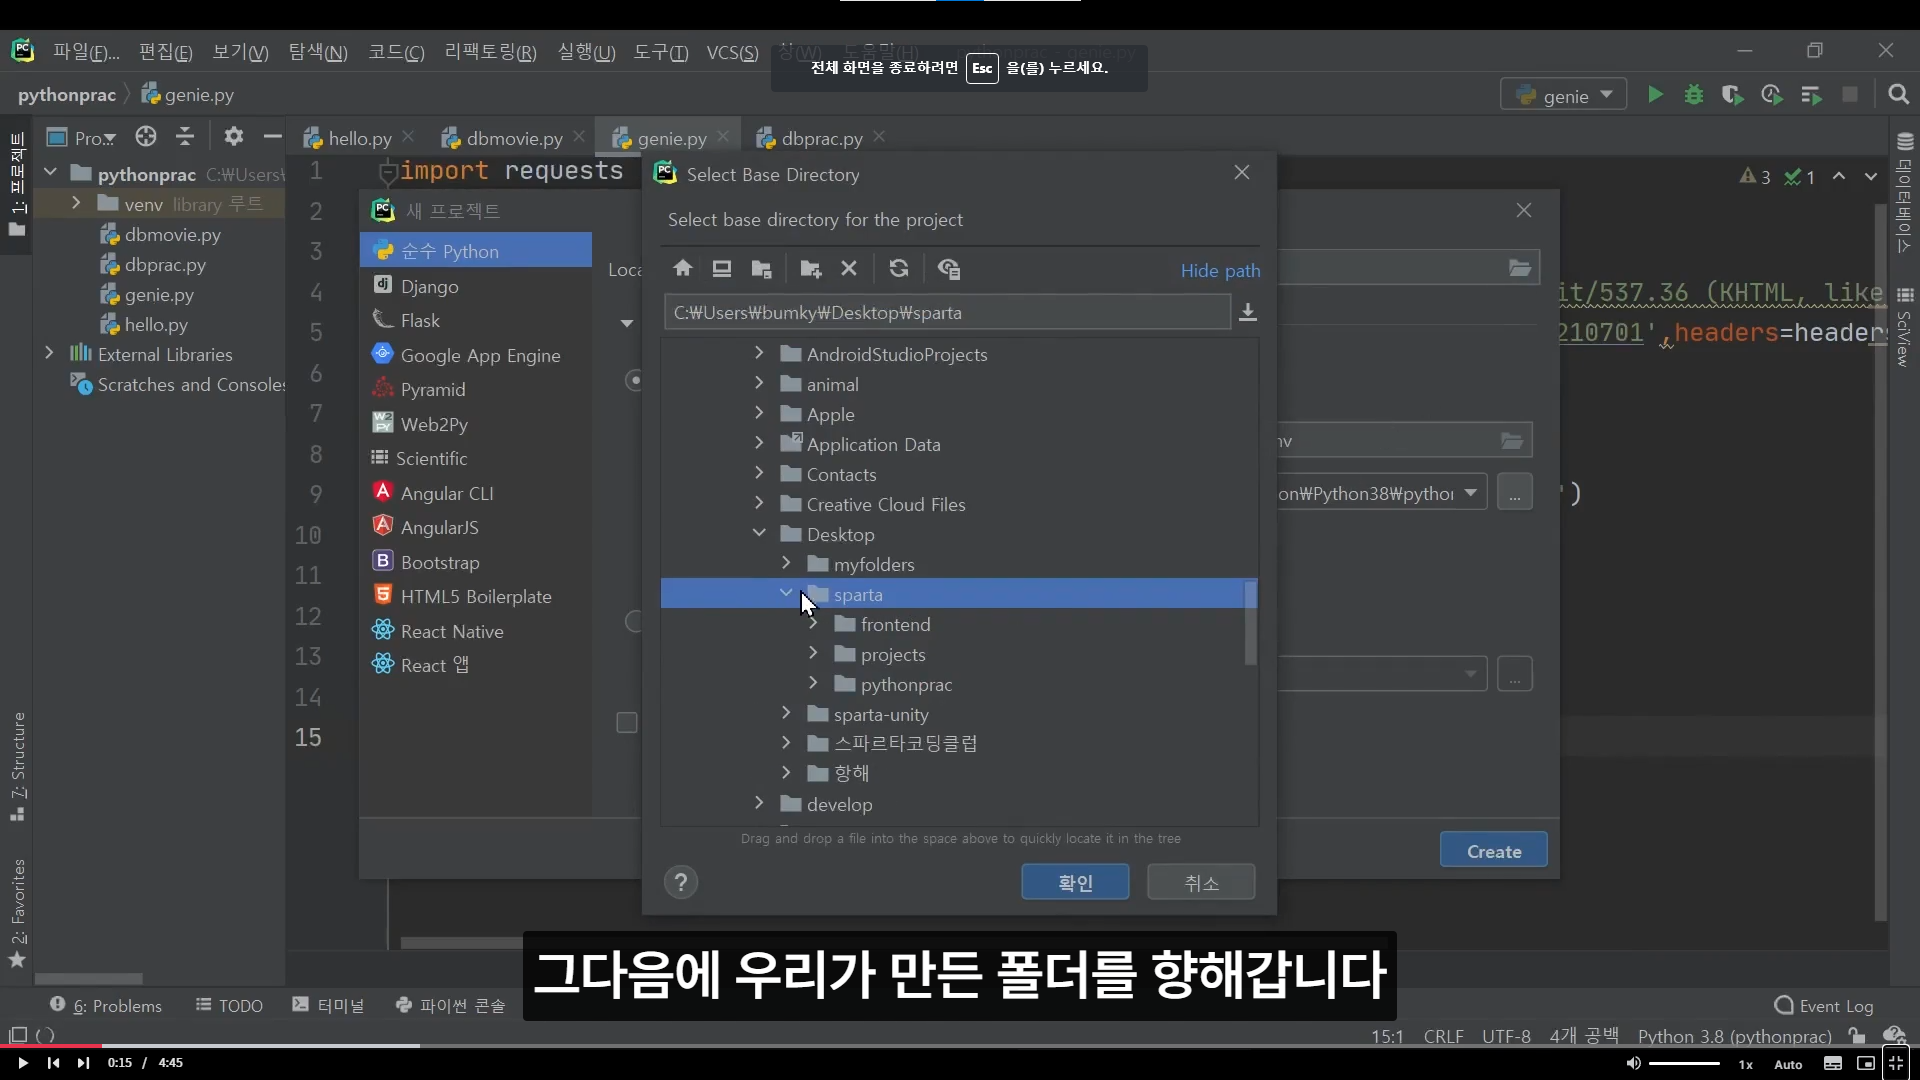Image resolution: width=1920 pixels, height=1080 pixels.
Task: Run genie with coverage
Action: click(1732, 95)
